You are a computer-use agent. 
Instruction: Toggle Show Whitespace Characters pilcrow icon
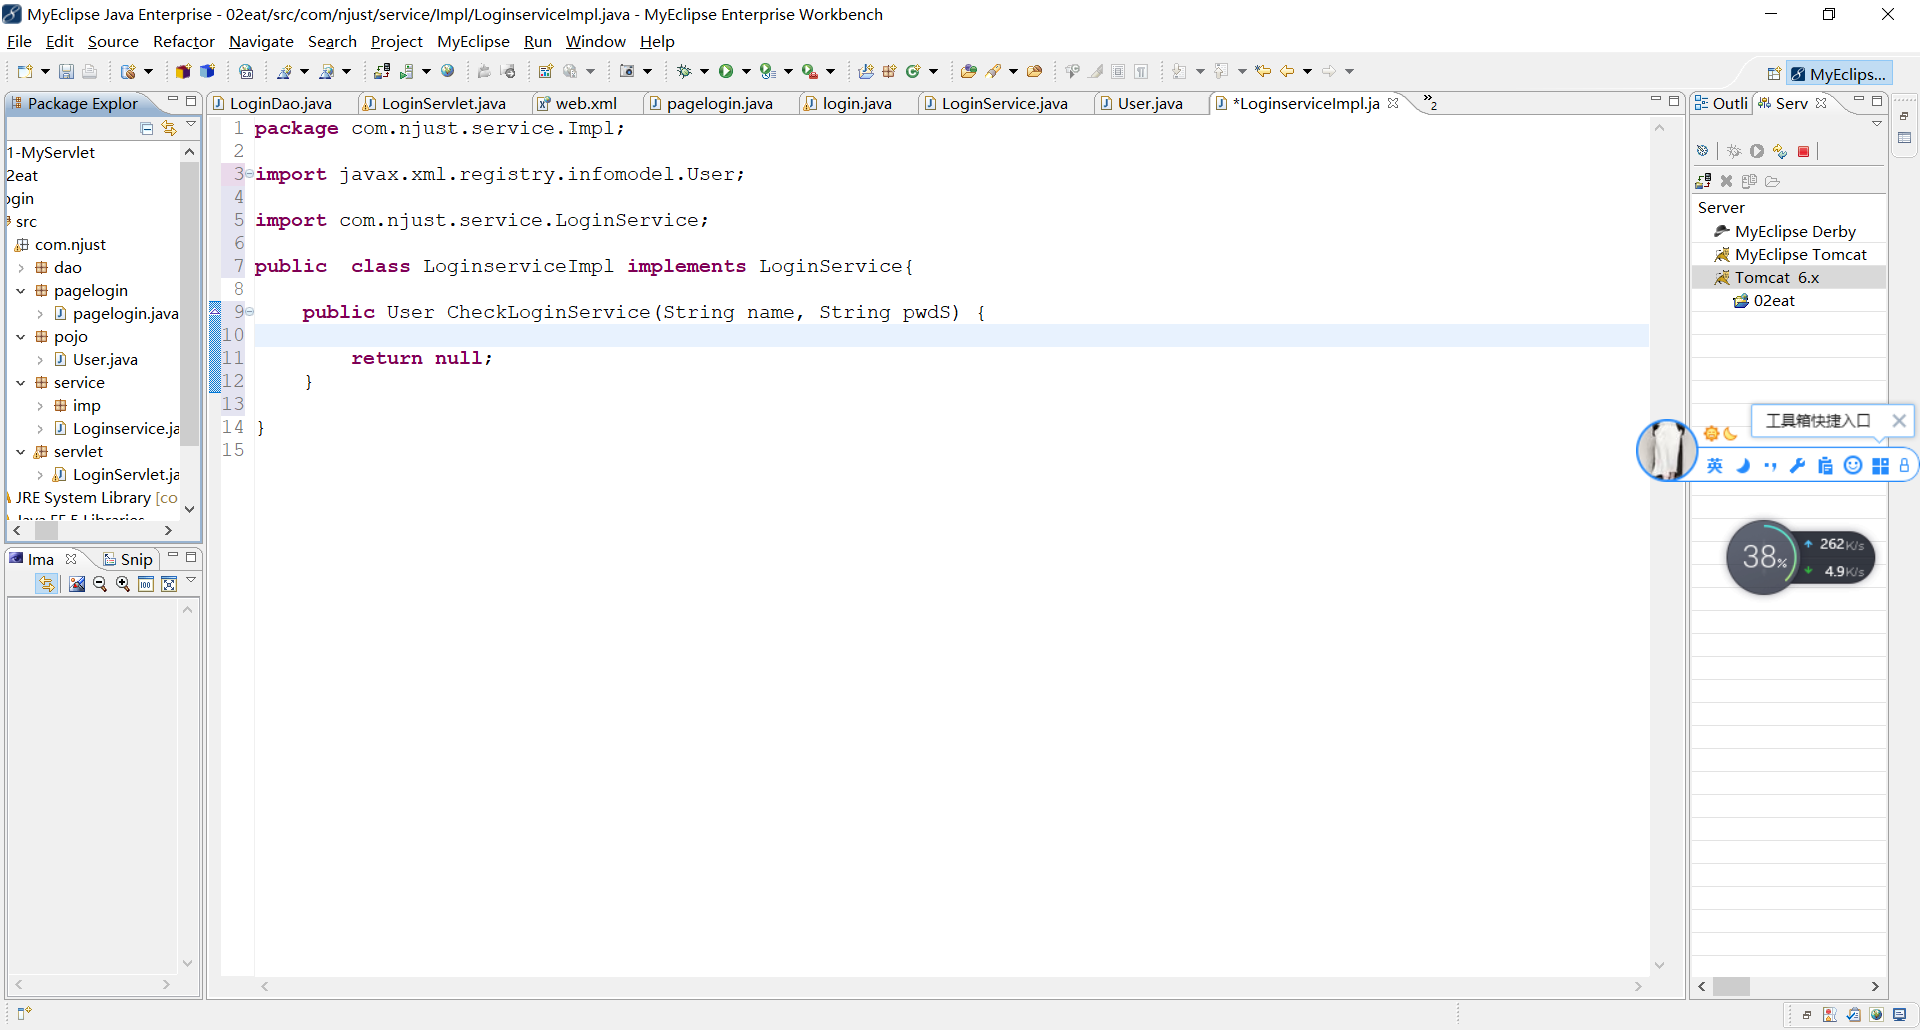pos(1141,71)
